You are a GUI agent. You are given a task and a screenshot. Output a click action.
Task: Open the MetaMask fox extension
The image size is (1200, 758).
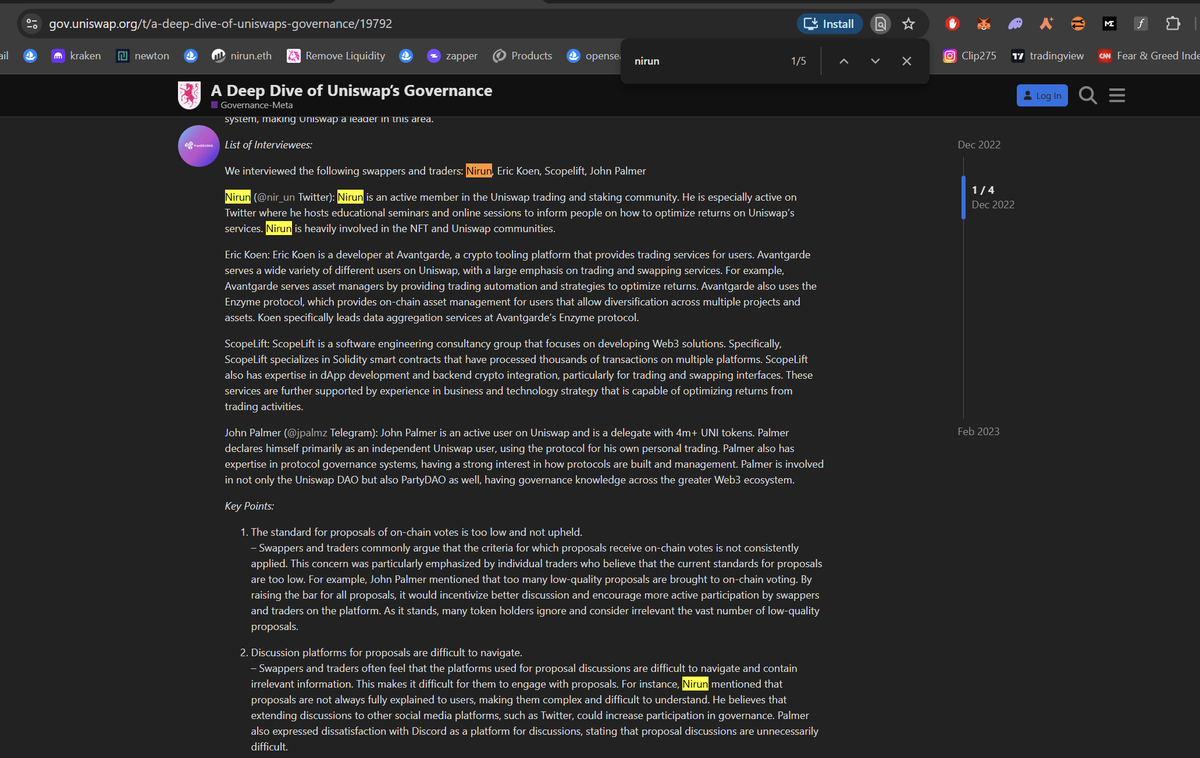click(984, 23)
